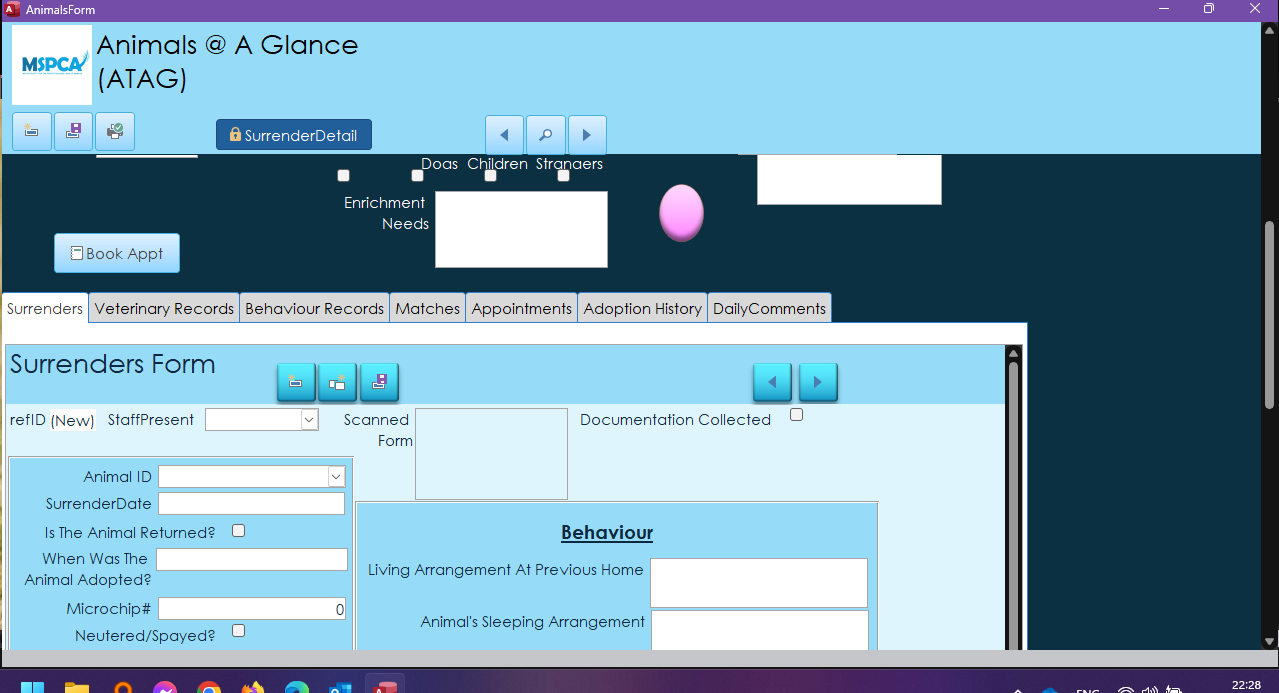Viewport: 1279px width, 693px height.
Task: Go to next record in Surrenders Form
Action: click(x=817, y=382)
